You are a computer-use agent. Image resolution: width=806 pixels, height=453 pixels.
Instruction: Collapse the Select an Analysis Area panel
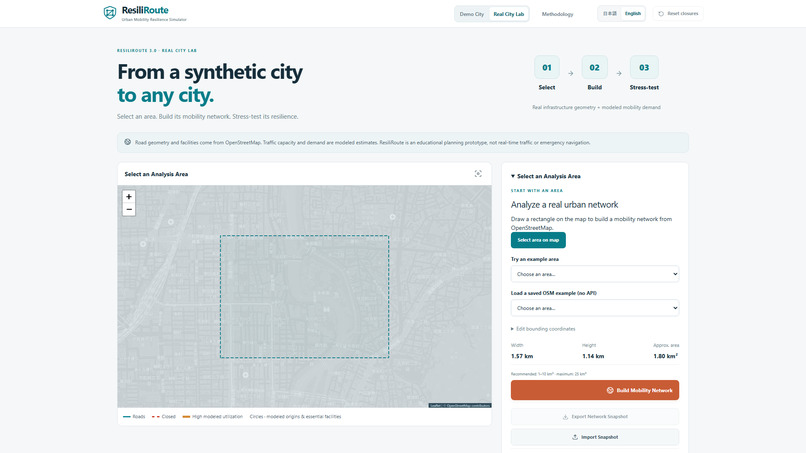[545, 176]
